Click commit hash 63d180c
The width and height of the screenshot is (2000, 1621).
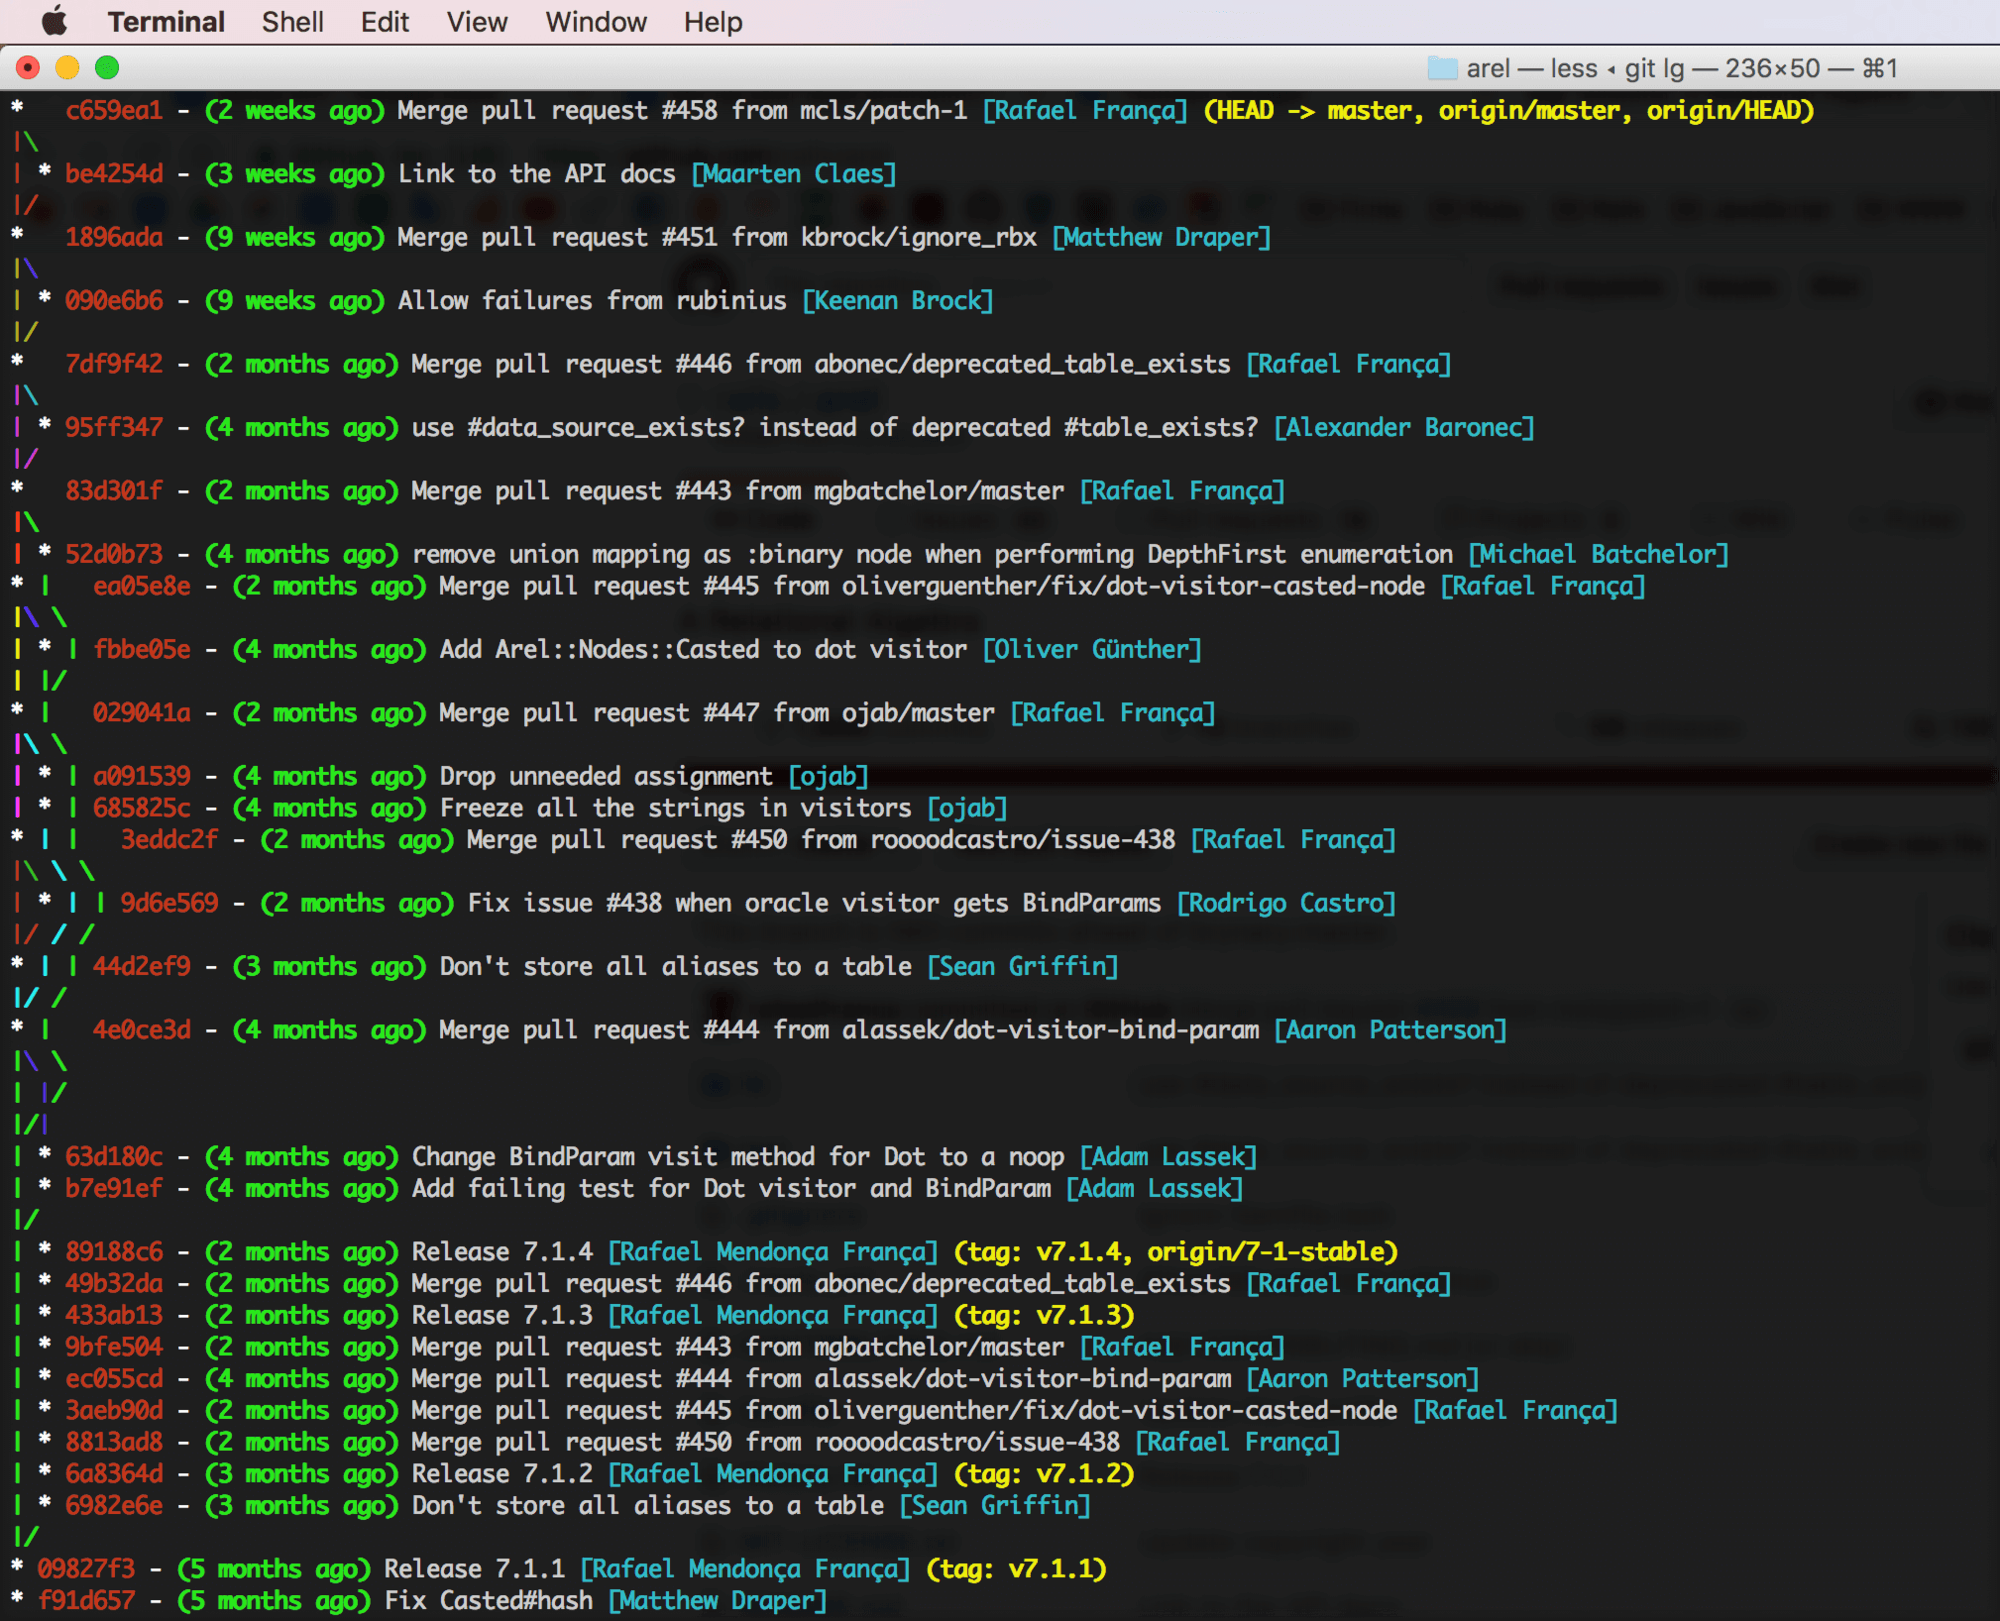pyautogui.click(x=114, y=1157)
